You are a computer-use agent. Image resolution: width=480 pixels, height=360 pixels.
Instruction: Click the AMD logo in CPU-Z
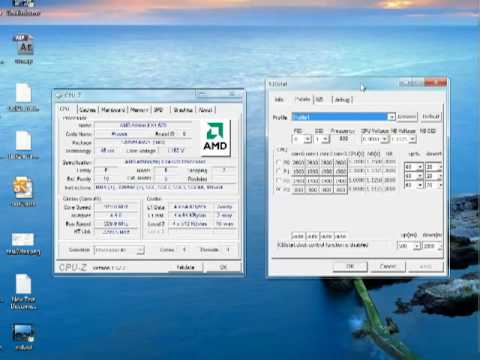[x=215, y=137]
